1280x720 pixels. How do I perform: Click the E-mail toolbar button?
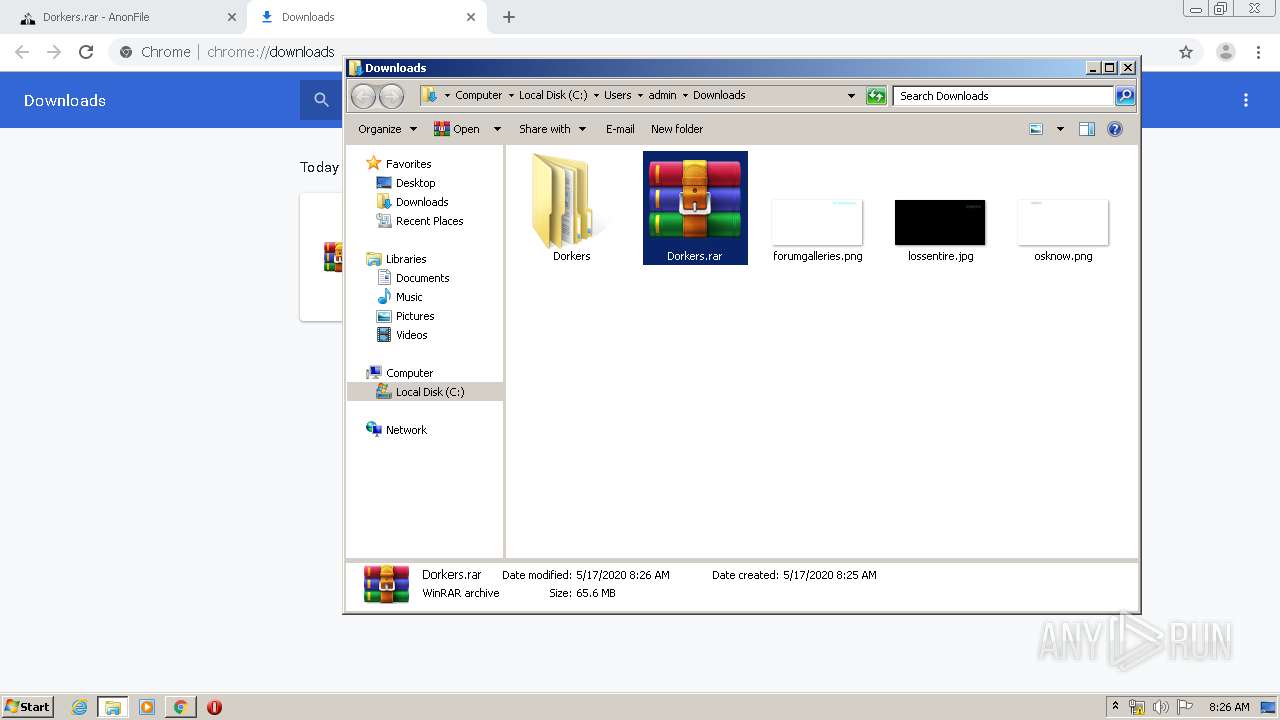click(x=620, y=129)
